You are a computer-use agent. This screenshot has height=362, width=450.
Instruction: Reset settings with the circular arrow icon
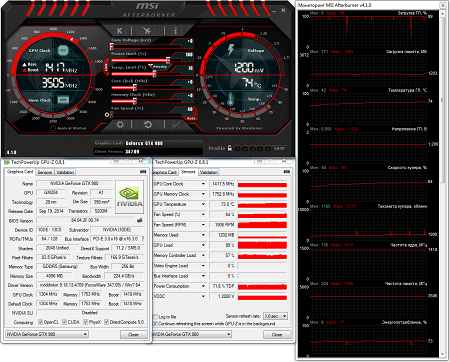pos(148,125)
